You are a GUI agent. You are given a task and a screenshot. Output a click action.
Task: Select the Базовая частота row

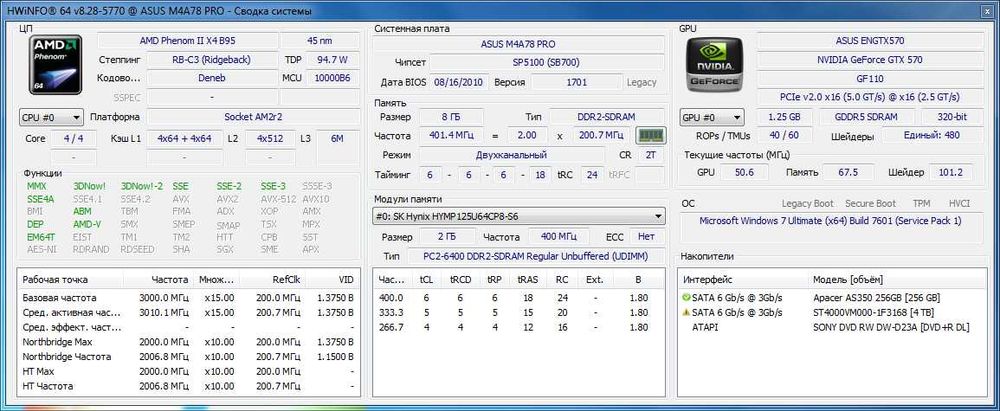point(189,298)
